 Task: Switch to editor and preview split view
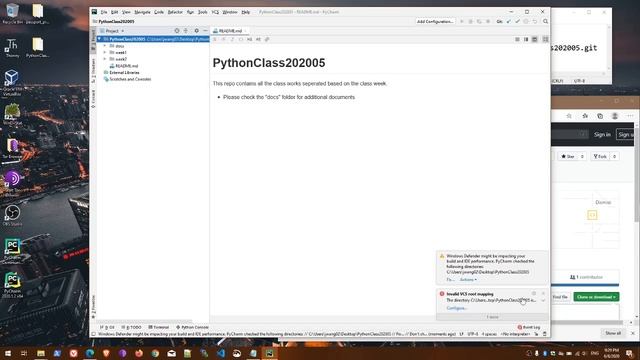pos(526,40)
